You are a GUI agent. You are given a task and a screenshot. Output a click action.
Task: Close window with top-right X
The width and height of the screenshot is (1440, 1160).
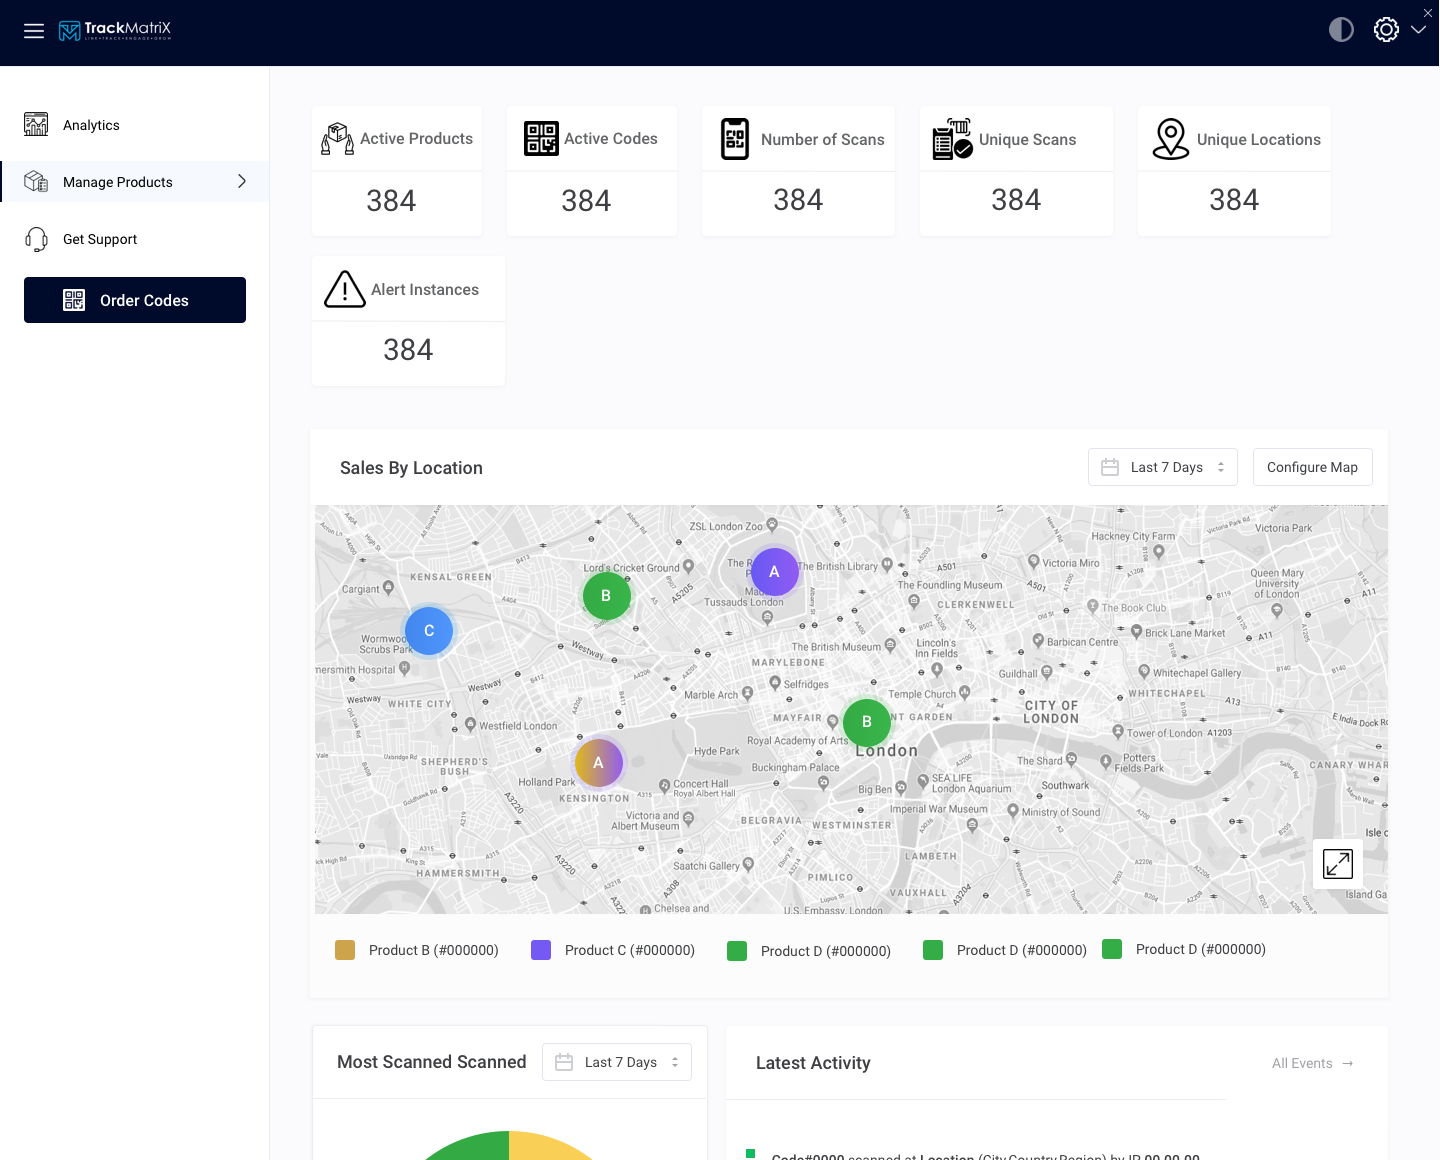(1428, 13)
